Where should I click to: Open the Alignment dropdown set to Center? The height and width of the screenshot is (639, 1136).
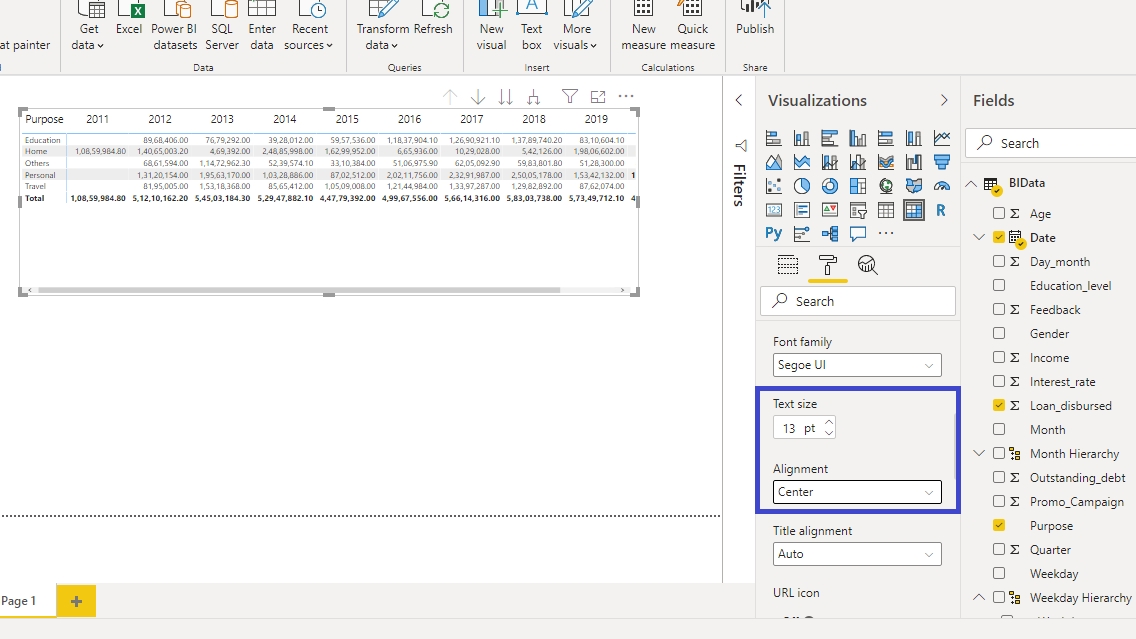(x=857, y=492)
